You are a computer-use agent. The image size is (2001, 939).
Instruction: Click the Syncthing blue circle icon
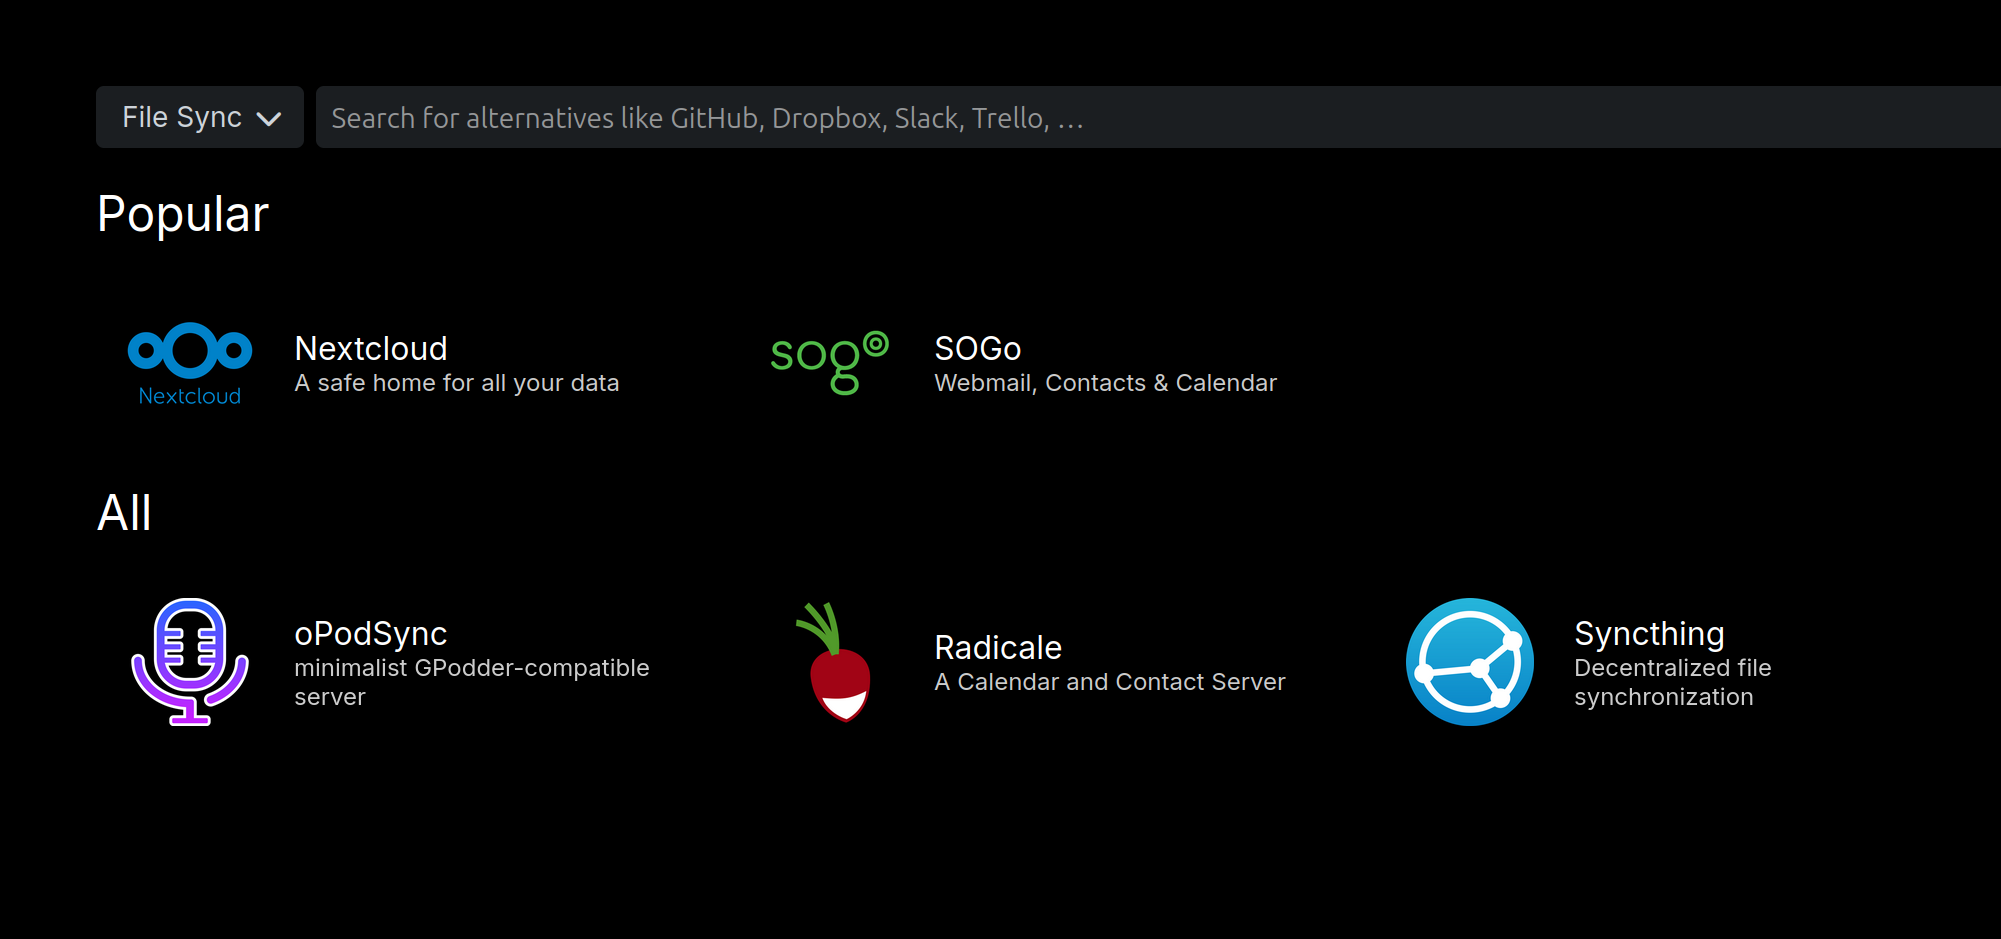pyautogui.click(x=1469, y=662)
